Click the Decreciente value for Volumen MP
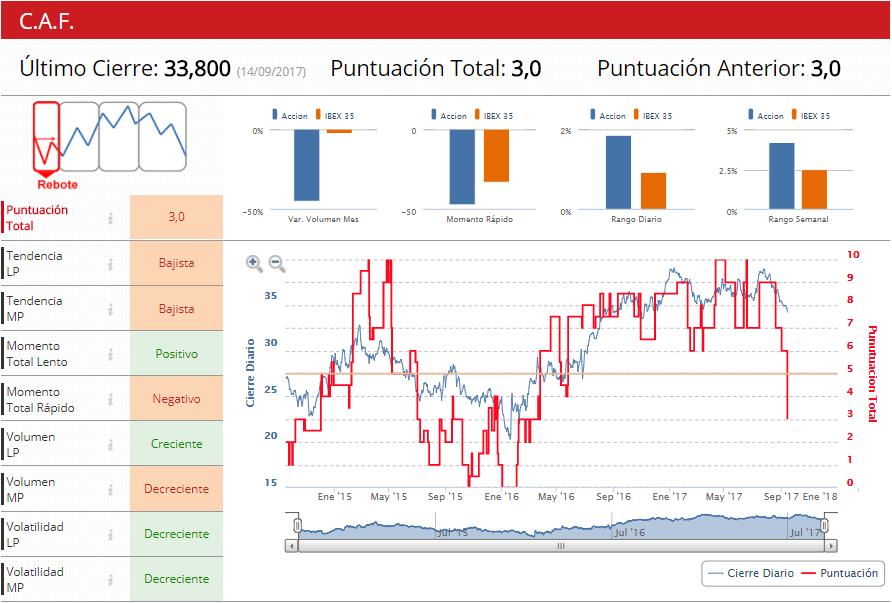Viewport: 892px width, 603px height. (176, 489)
